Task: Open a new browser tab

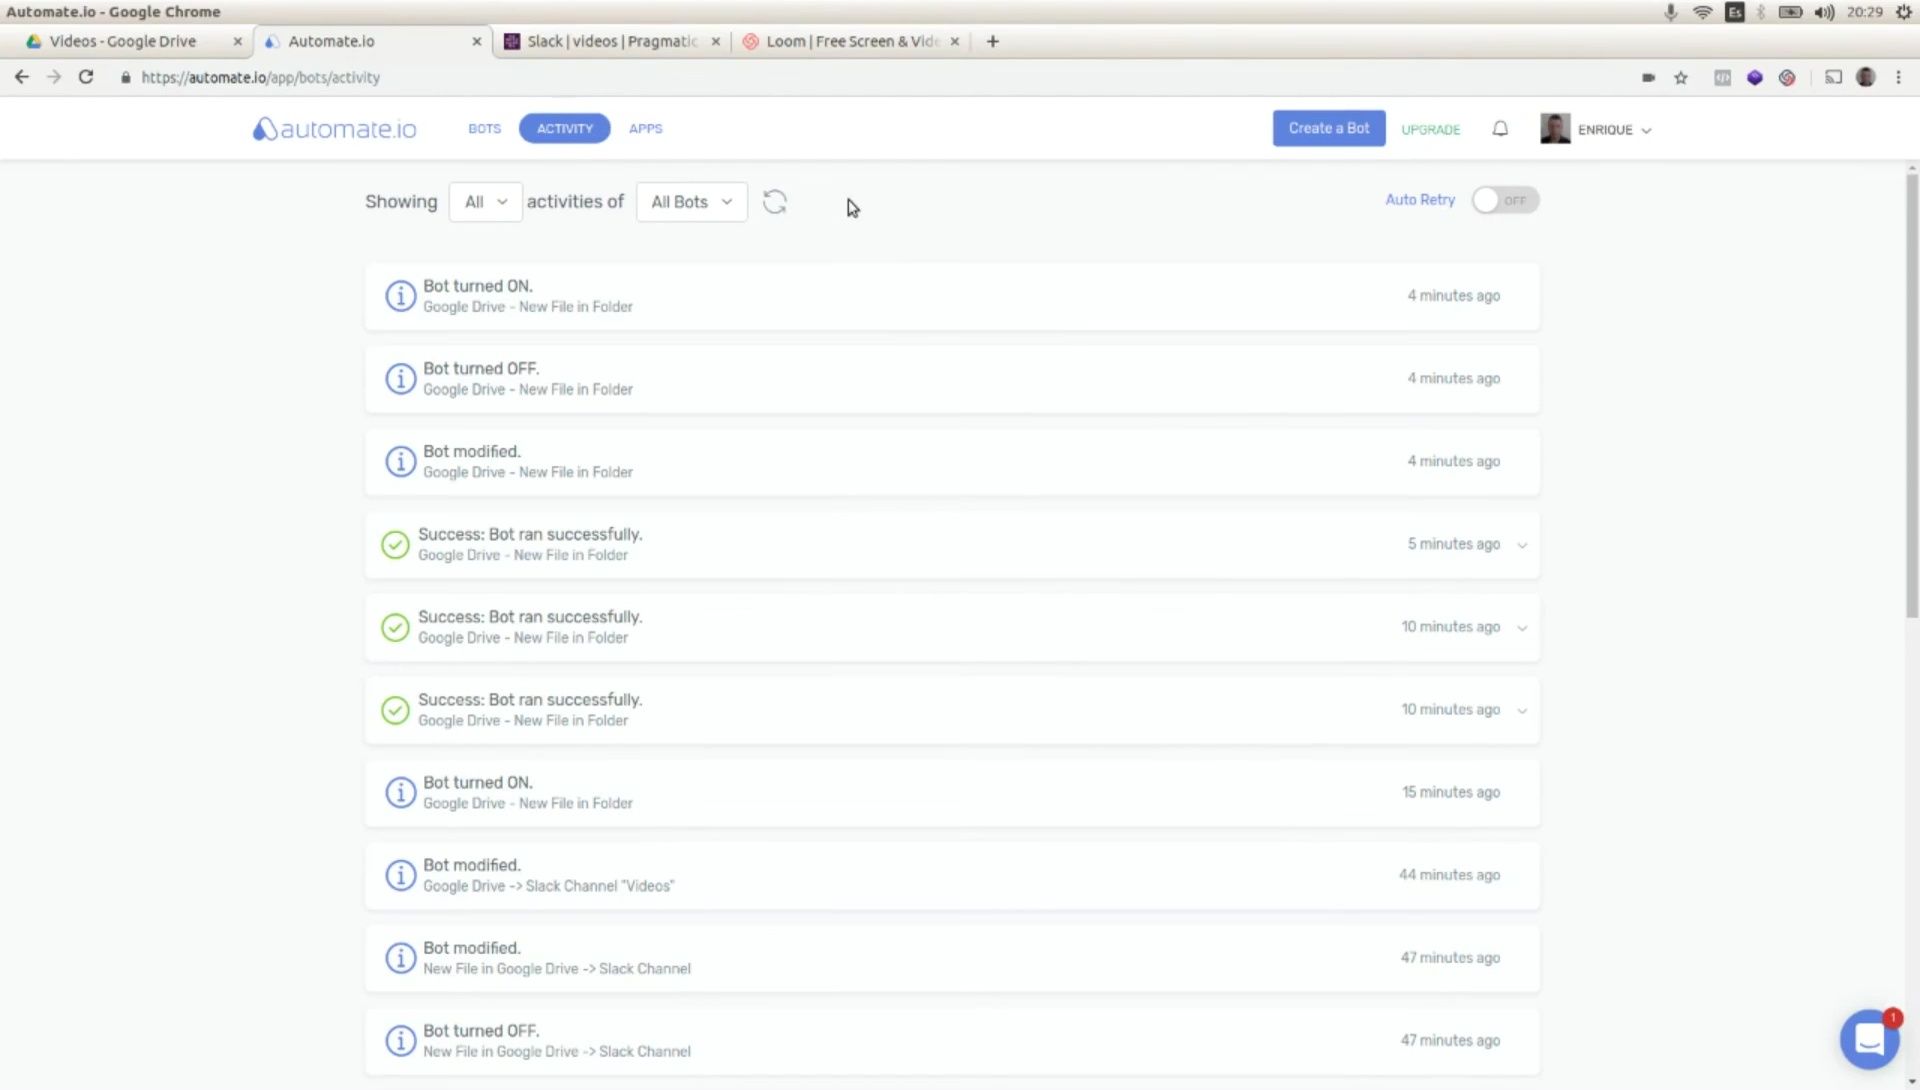Action: click(992, 41)
